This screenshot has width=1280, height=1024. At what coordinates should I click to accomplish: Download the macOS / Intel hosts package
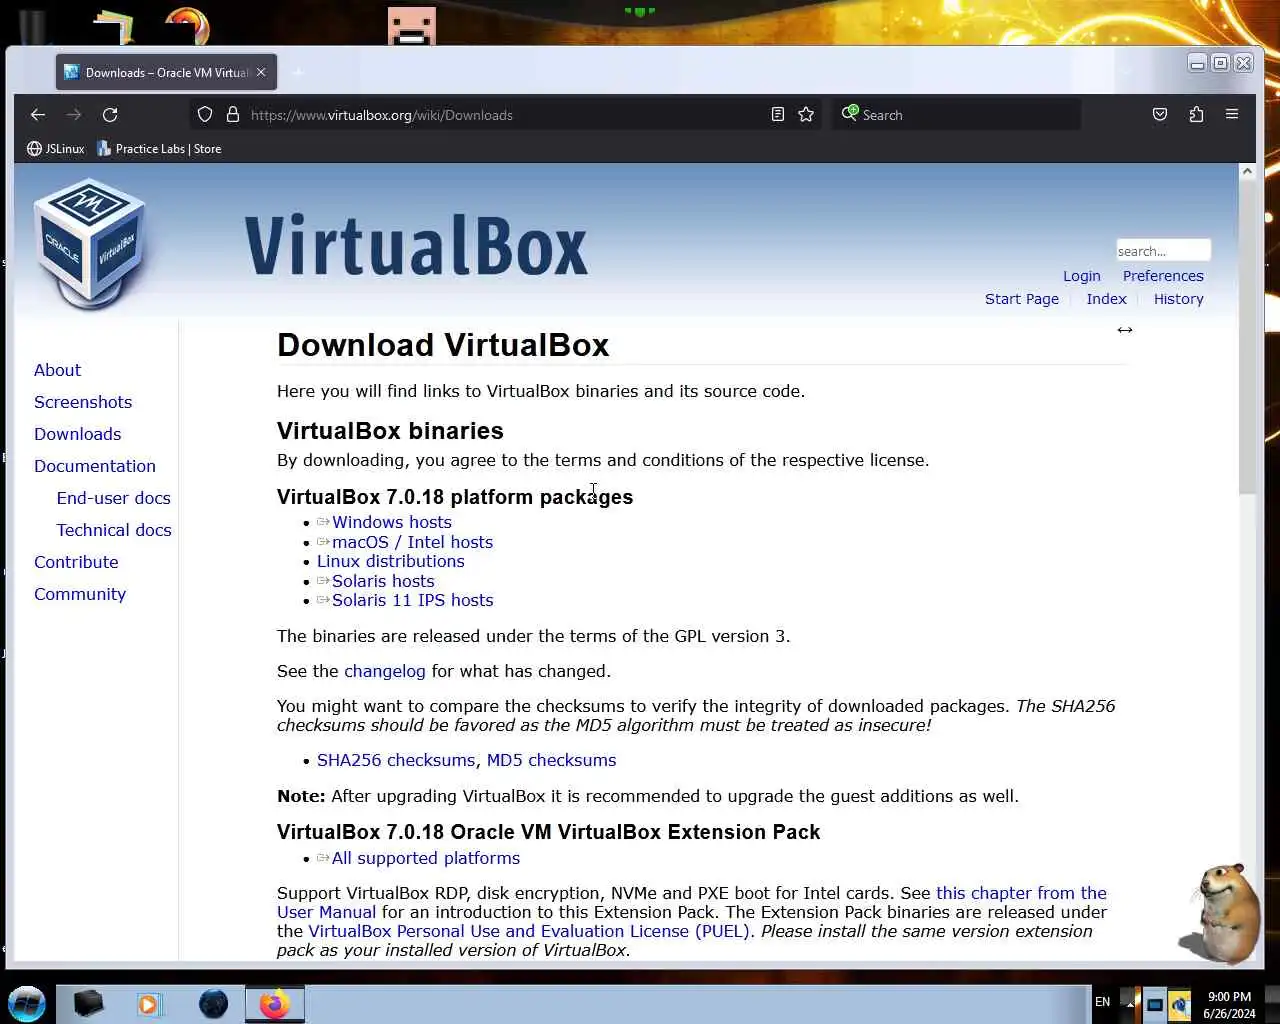point(412,542)
